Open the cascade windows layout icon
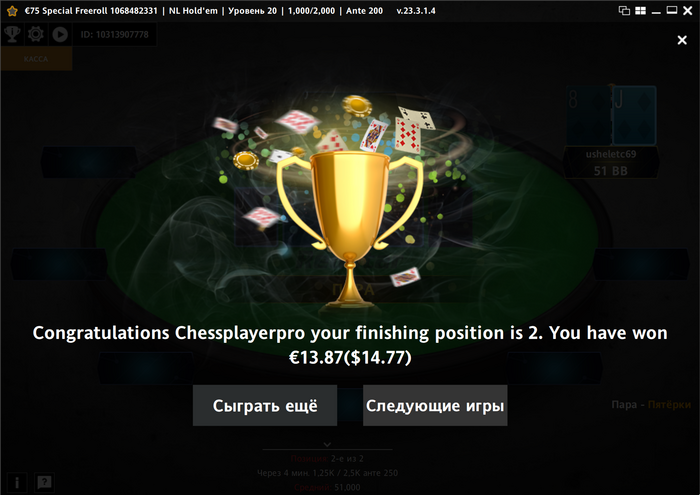Image resolution: width=700 pixels, height=495 pixels. coord(624,10)
